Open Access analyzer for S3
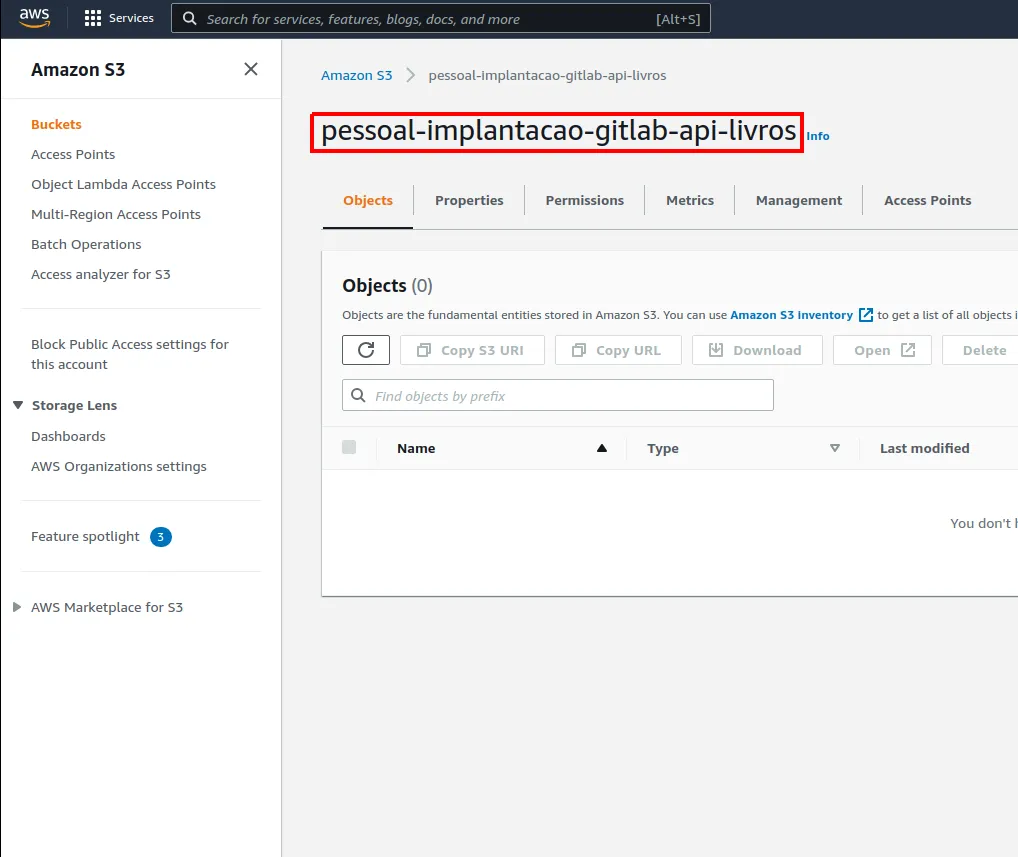 101,274
